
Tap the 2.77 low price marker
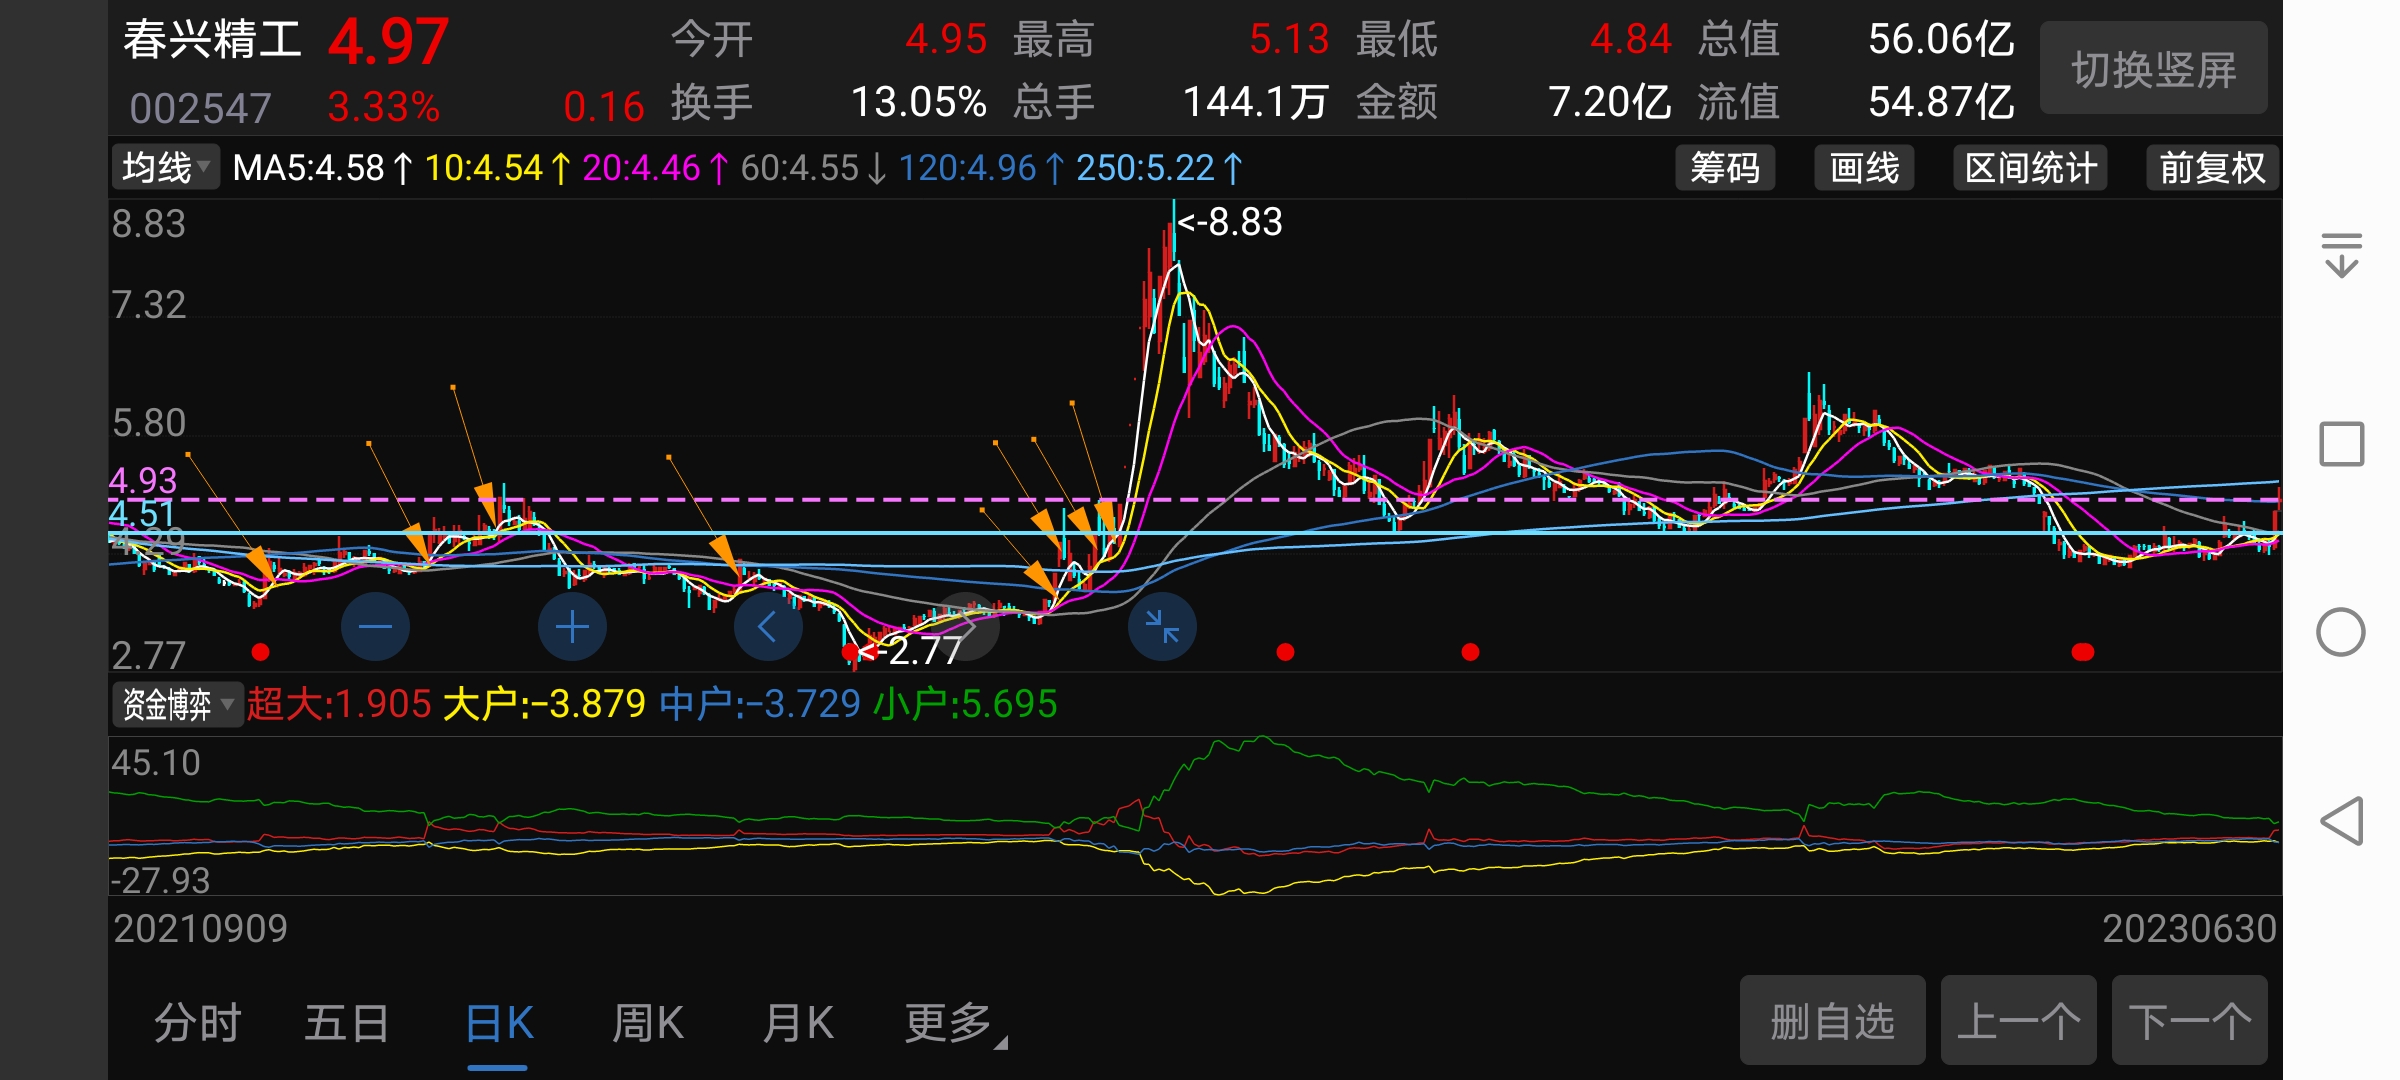click(910, 652)
